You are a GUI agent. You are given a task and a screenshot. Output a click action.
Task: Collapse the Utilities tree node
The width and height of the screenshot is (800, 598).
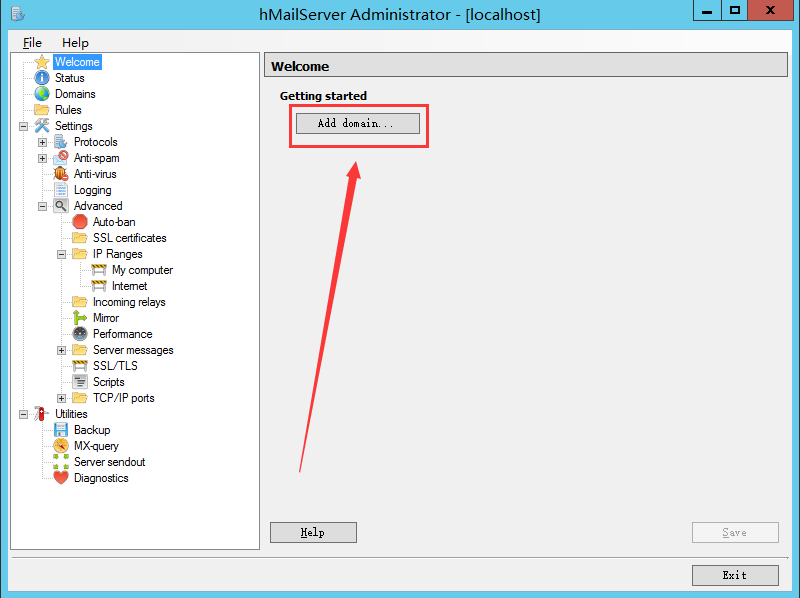[23, 414]
